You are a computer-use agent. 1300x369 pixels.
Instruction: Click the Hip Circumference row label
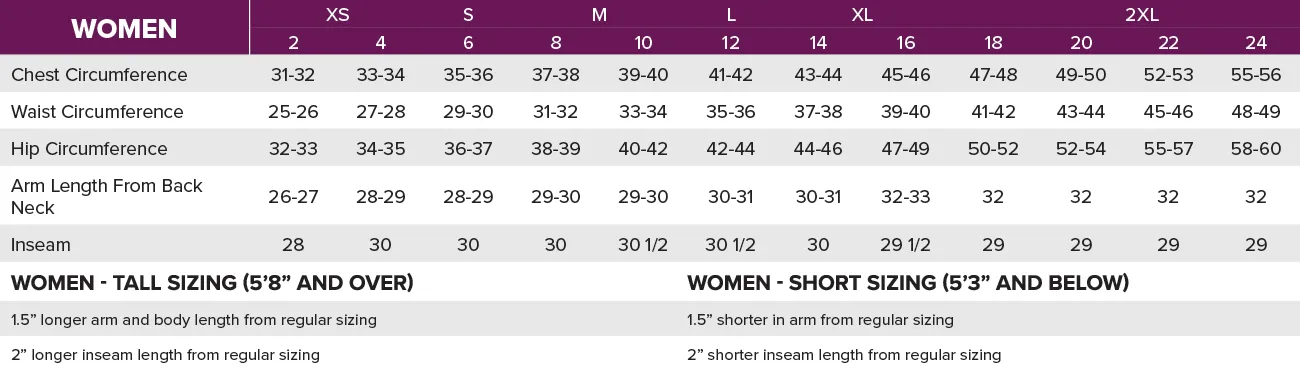tap(89, 149)
